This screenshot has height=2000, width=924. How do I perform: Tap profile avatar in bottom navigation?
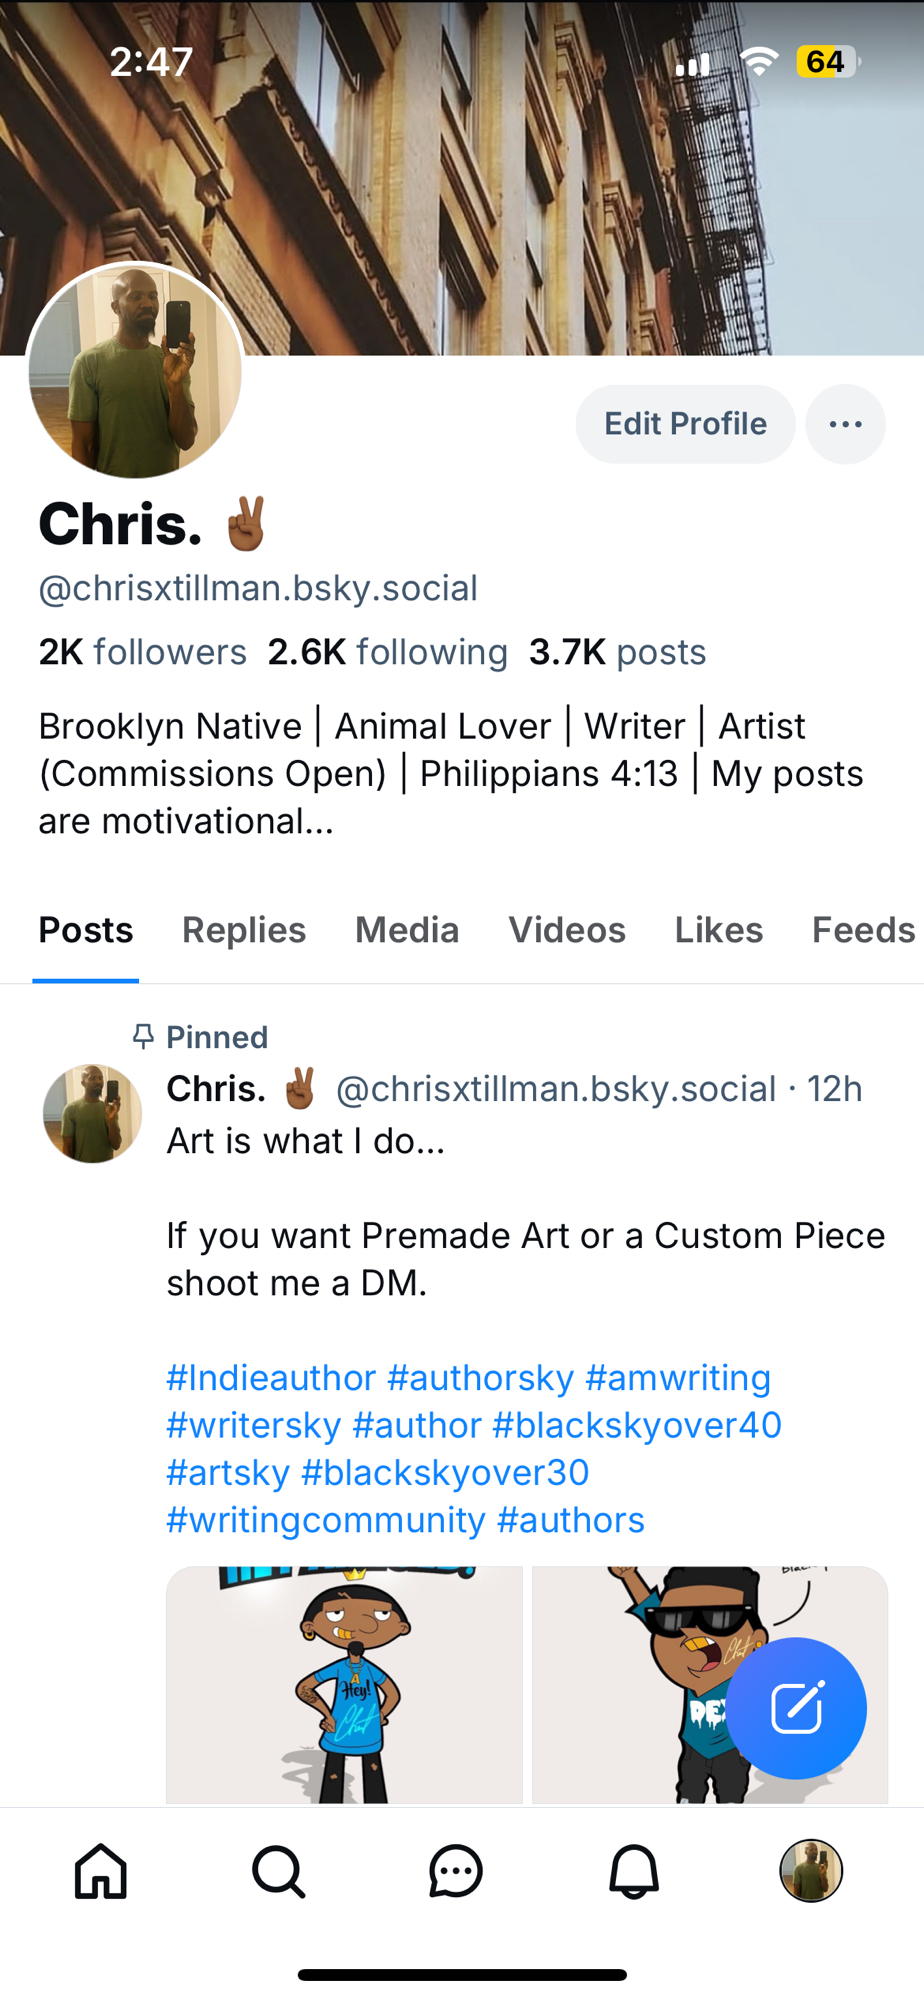click(811, 1870)
